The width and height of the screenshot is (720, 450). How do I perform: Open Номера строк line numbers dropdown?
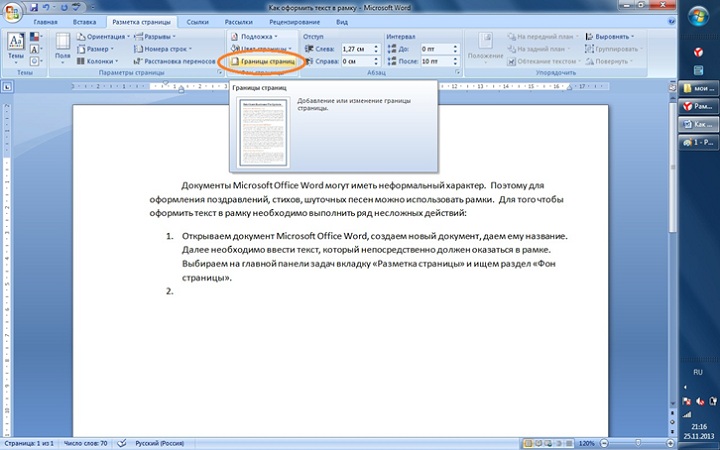(x=163, y=49)
